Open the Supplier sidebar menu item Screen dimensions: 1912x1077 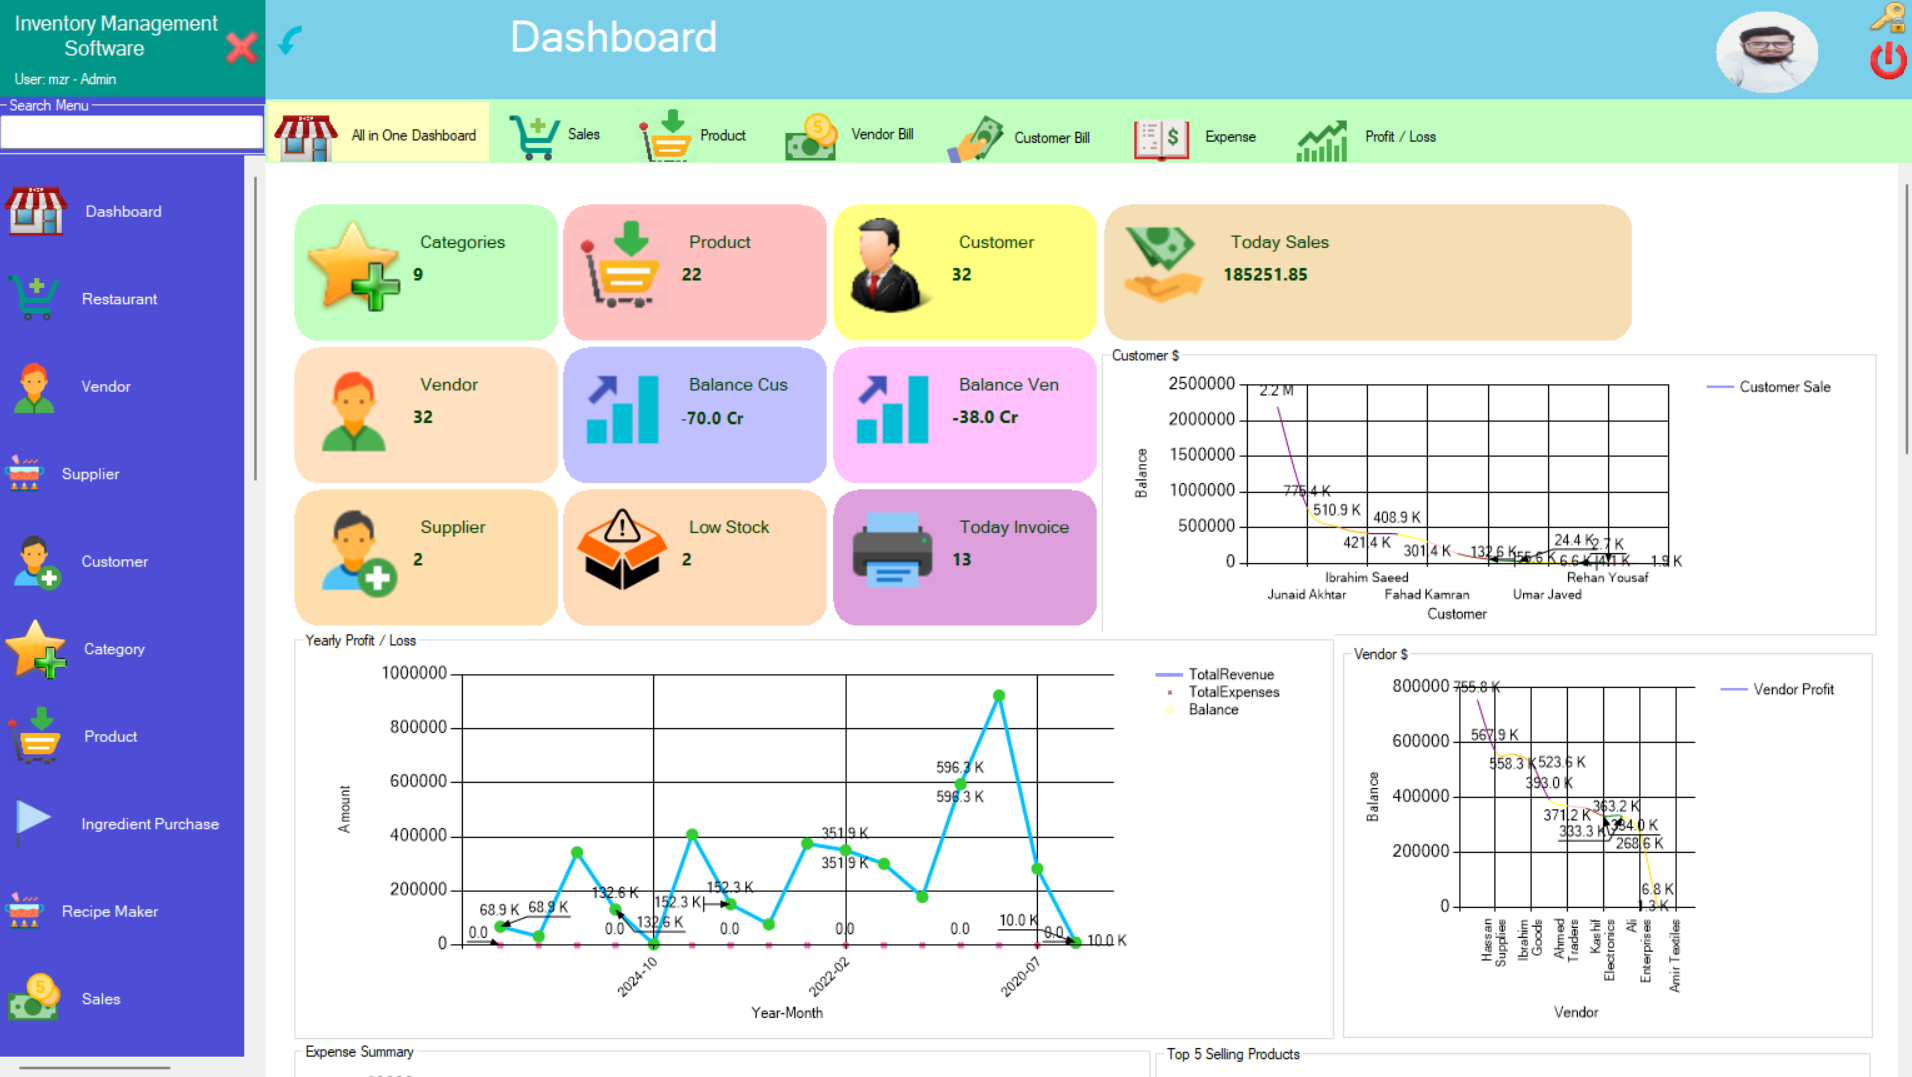click(90, 474)
